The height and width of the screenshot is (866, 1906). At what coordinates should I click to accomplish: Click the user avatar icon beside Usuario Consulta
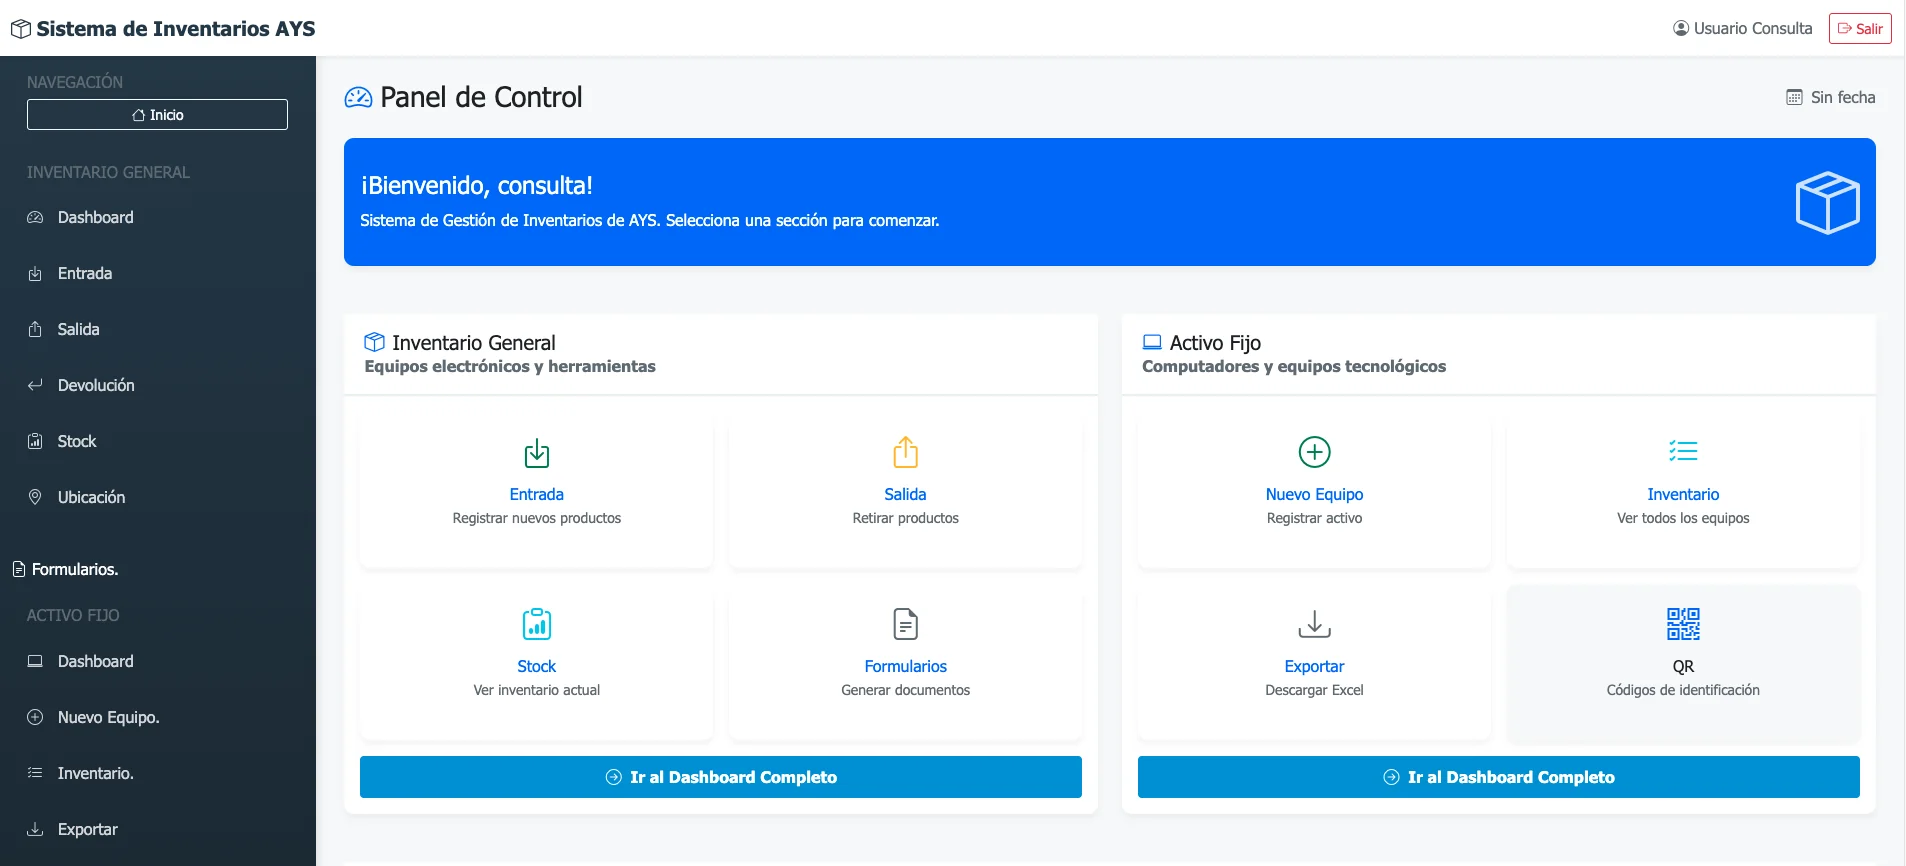1681,28
